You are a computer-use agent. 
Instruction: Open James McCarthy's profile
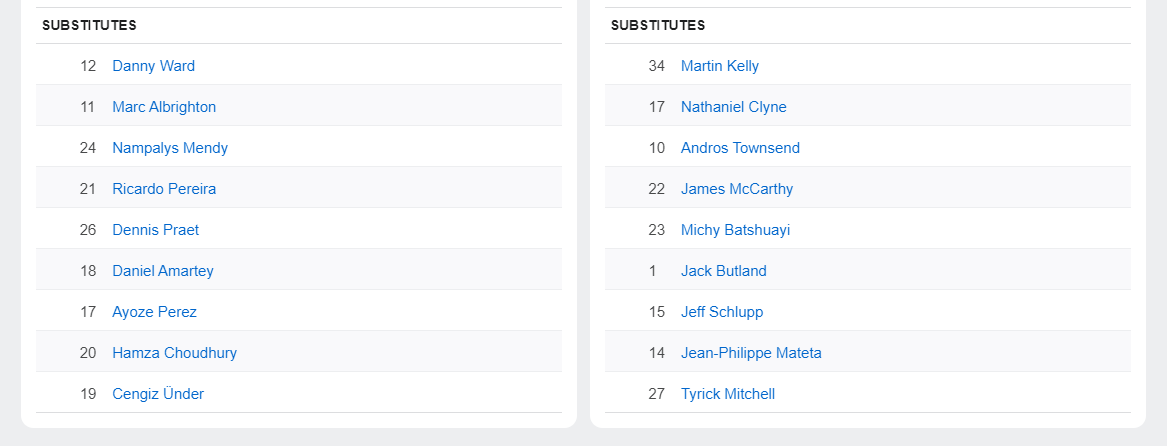coord(737,189)
